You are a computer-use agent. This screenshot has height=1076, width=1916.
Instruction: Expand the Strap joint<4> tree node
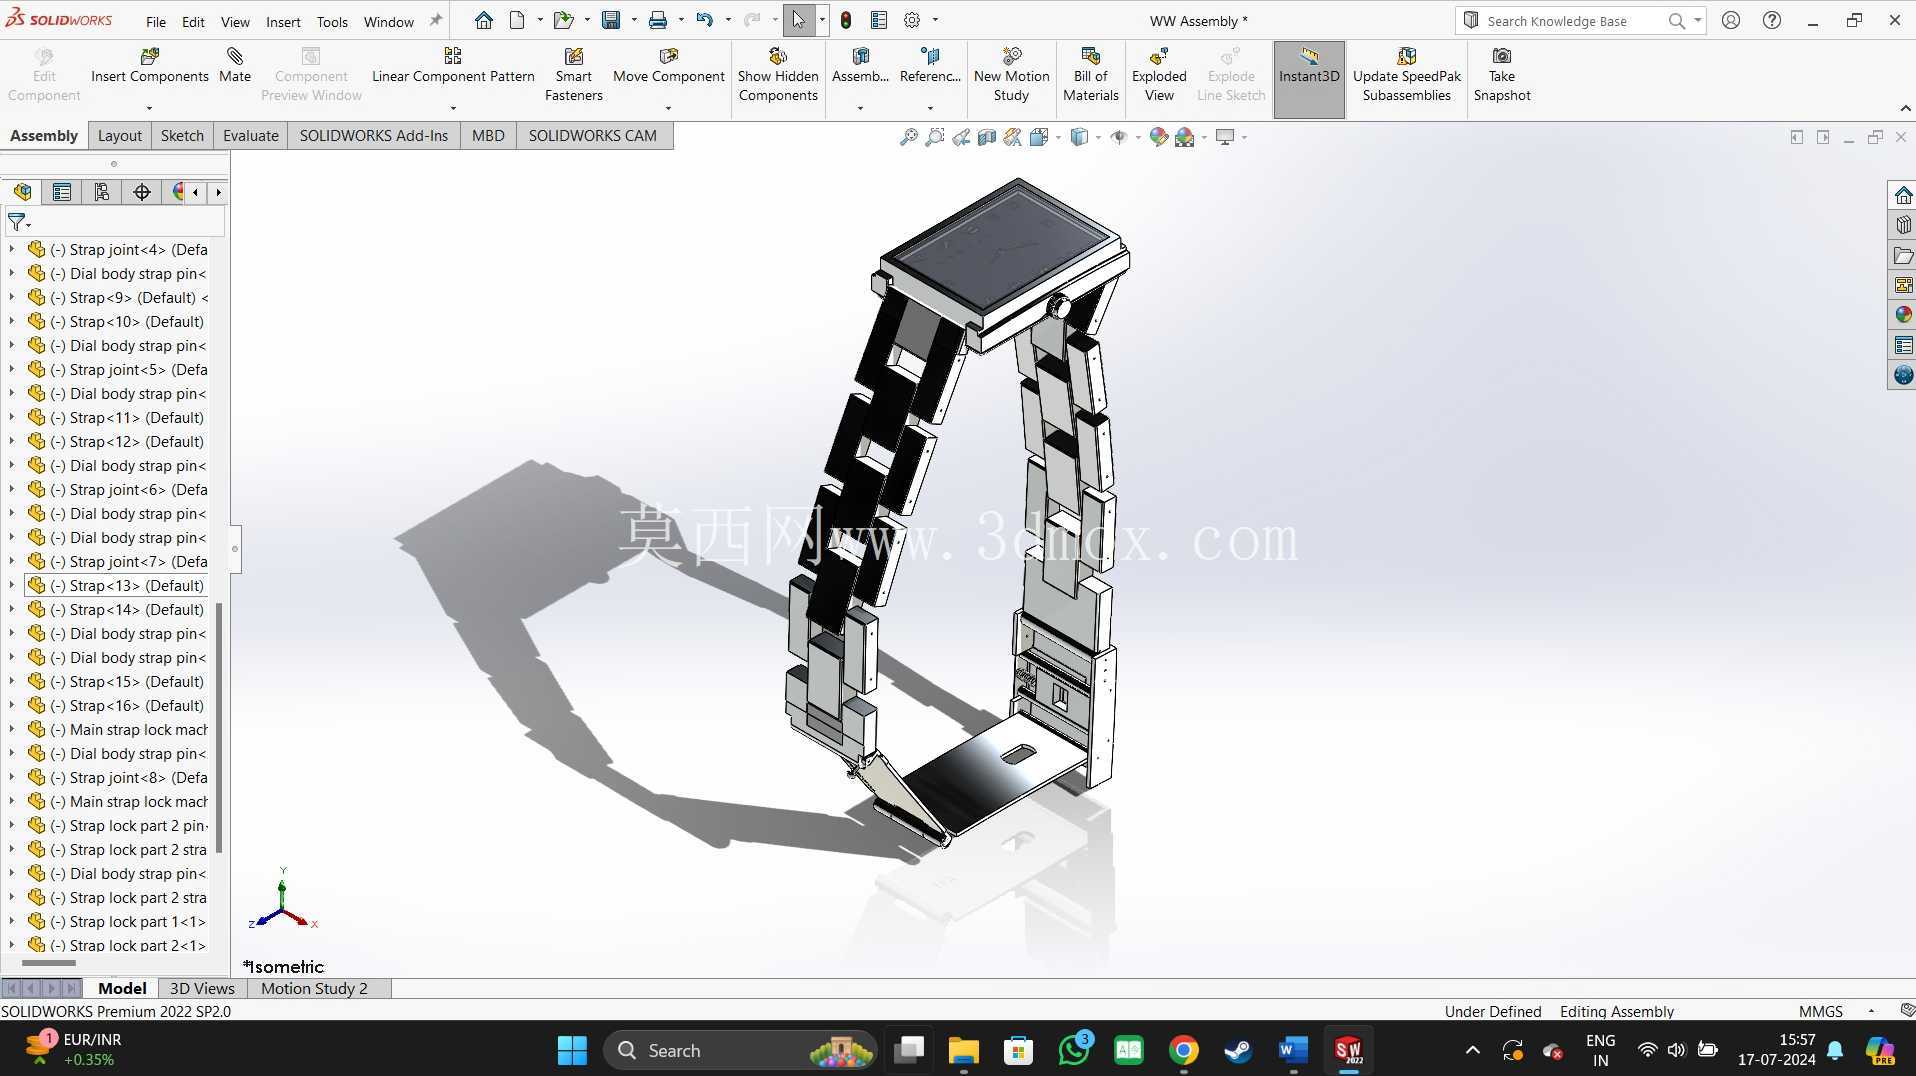coord(12,249)
